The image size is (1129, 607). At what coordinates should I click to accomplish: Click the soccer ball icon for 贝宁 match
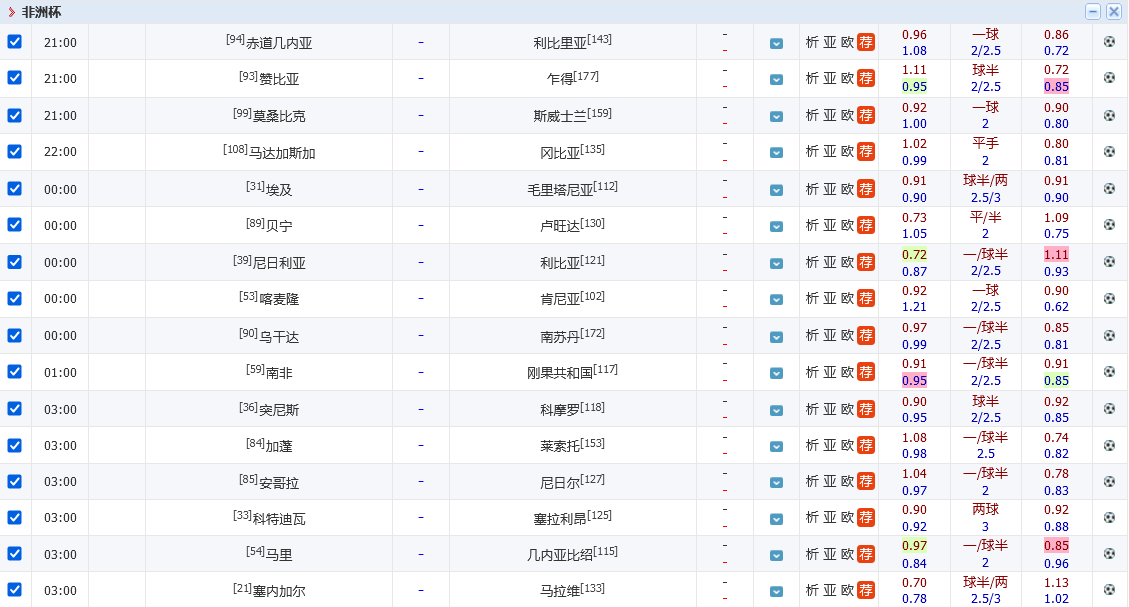pyautogui.click(x=1109, y=225)
